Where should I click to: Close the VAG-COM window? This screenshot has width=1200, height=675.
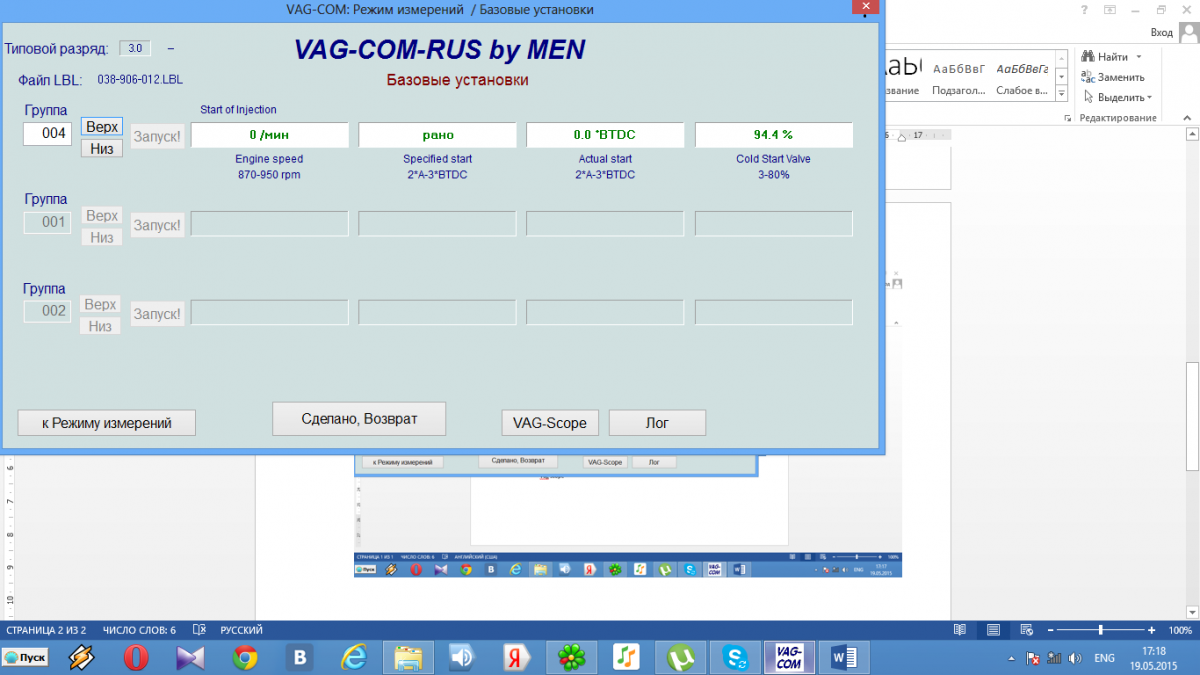tap(865, 7)
